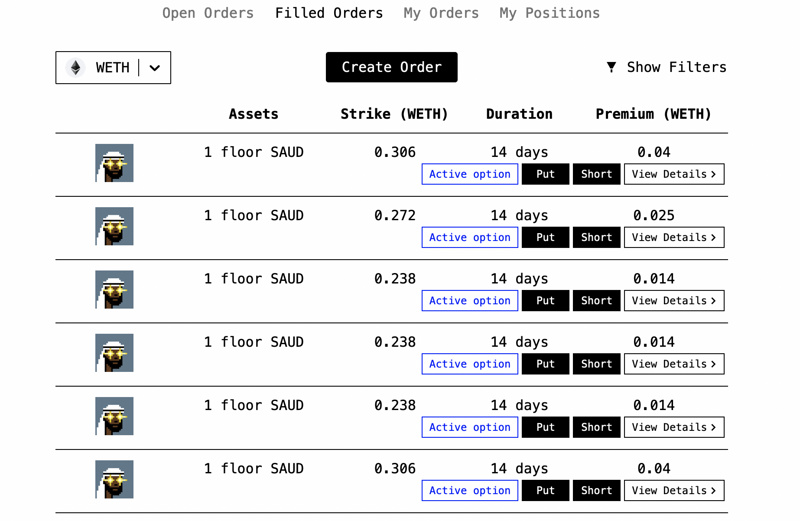Image resolution: width=800 pixels, height=521 pixels.
Task: View Details for the 0.272 strike order
Action: pos(674,237)
